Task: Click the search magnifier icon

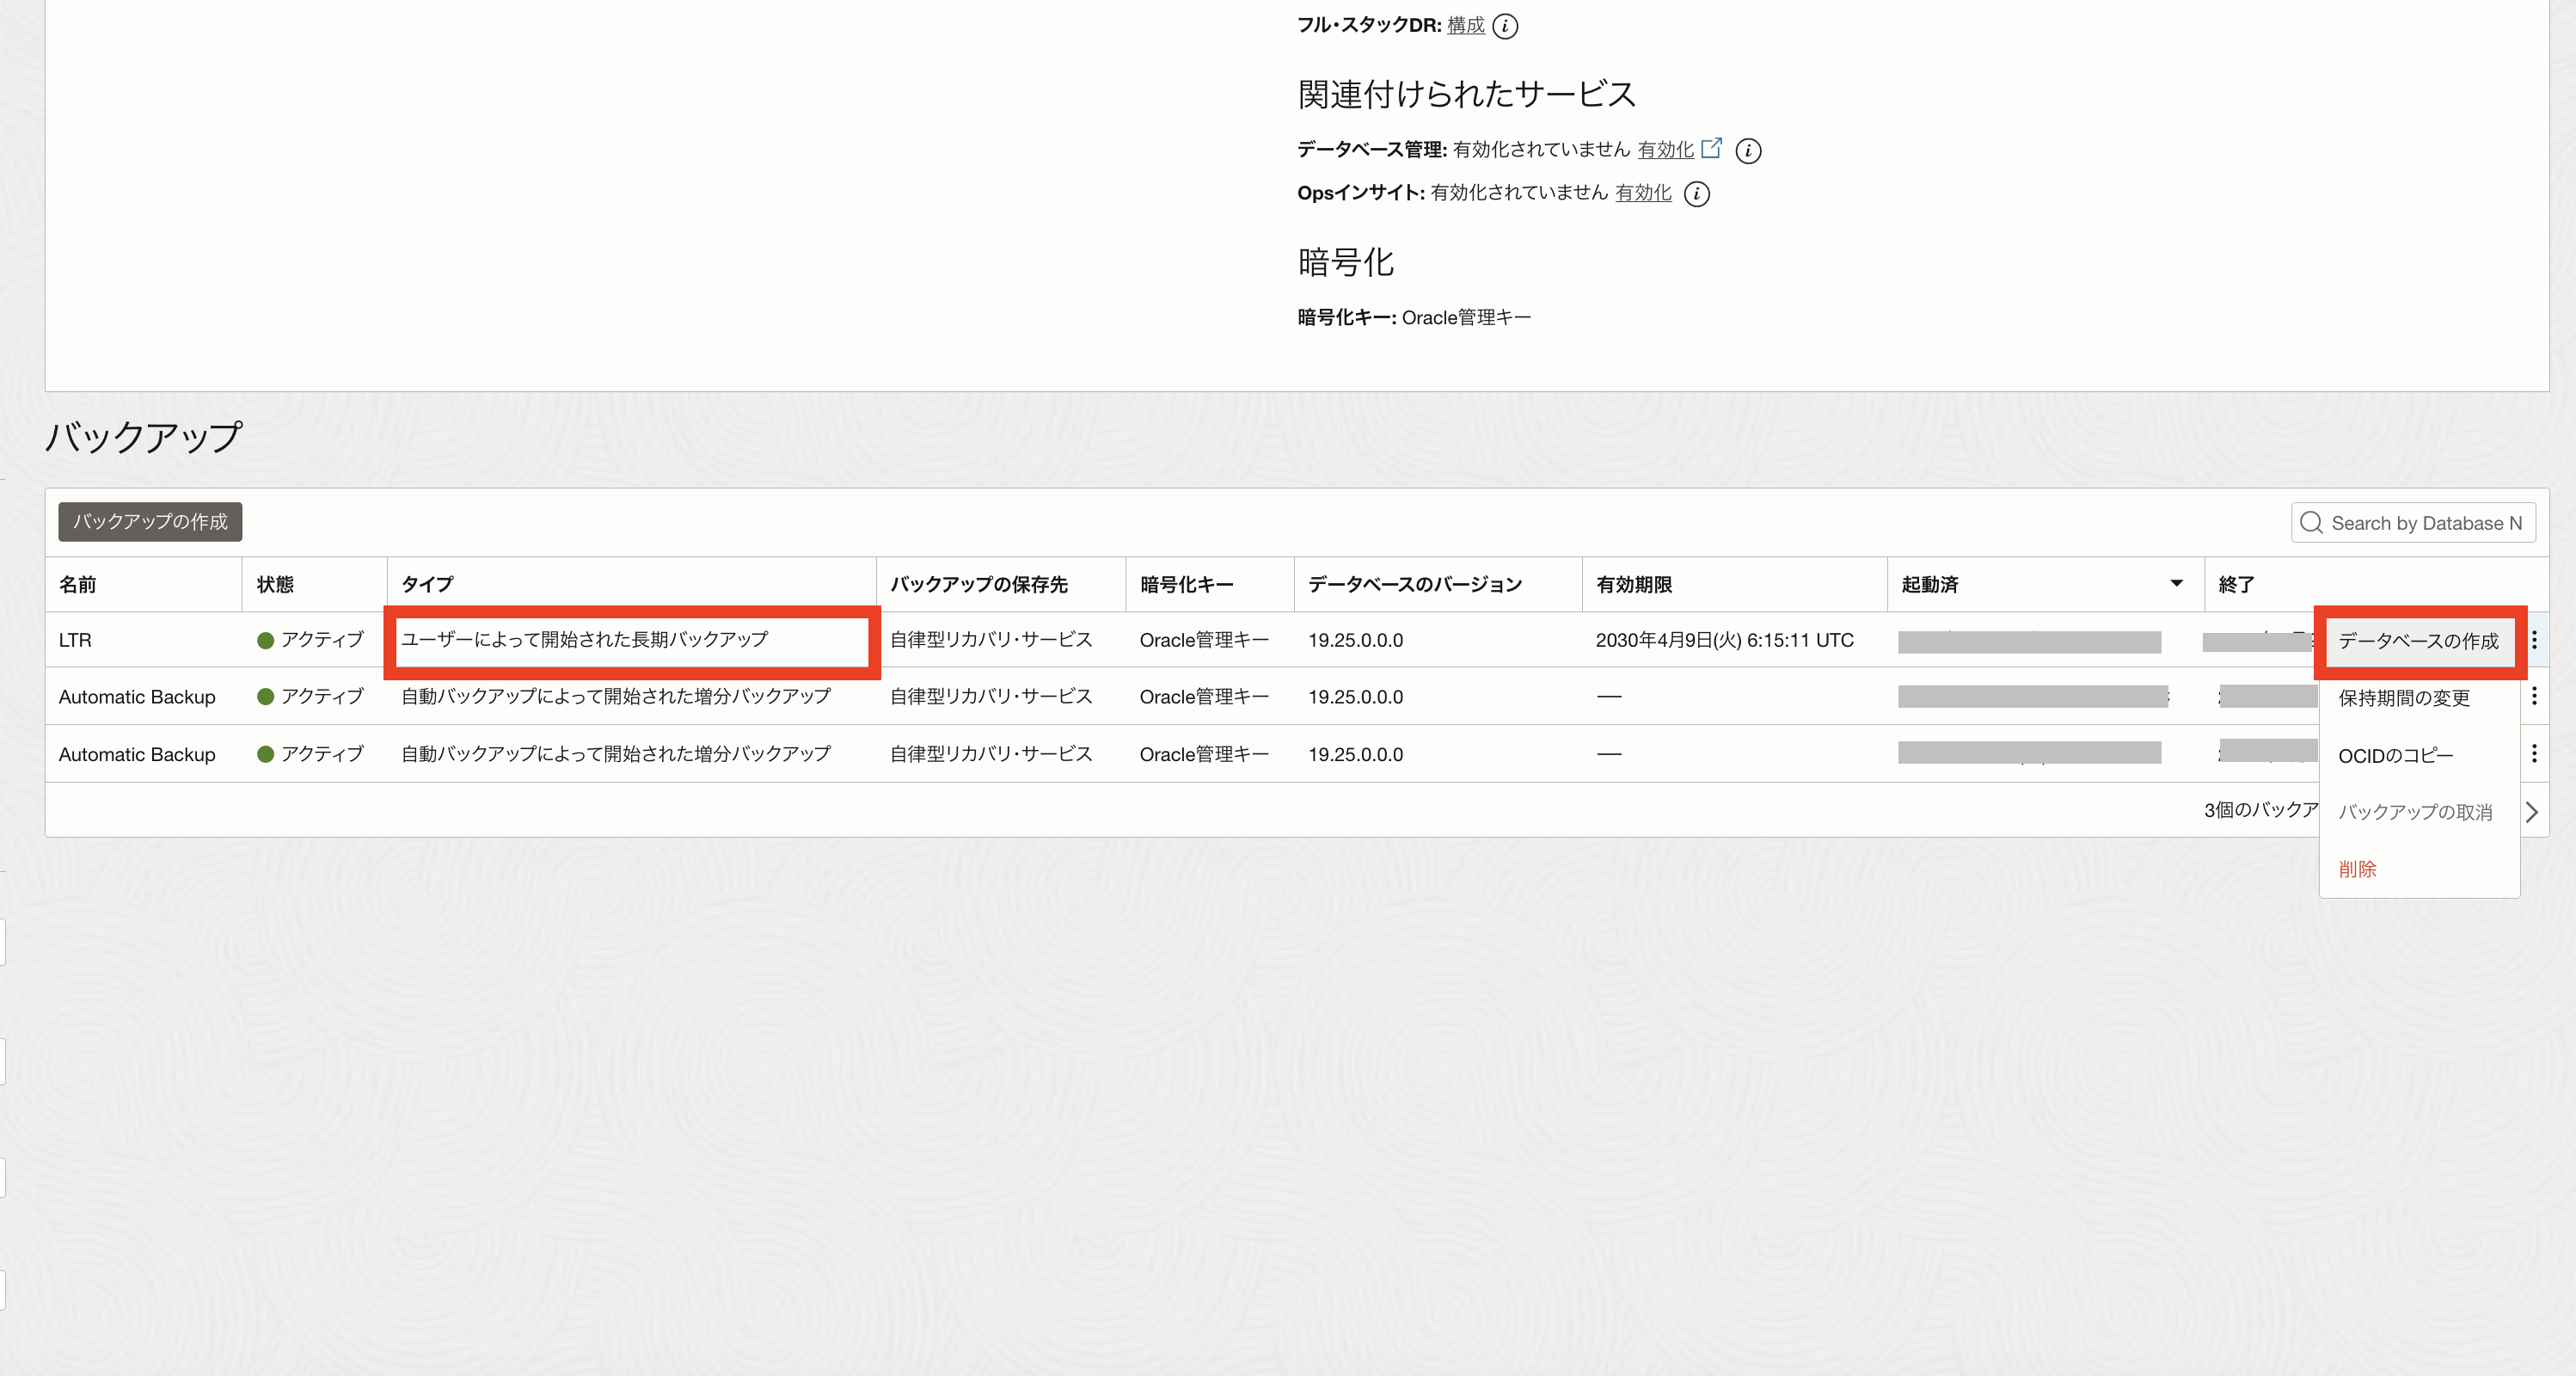Action: tap(2311, 523)
